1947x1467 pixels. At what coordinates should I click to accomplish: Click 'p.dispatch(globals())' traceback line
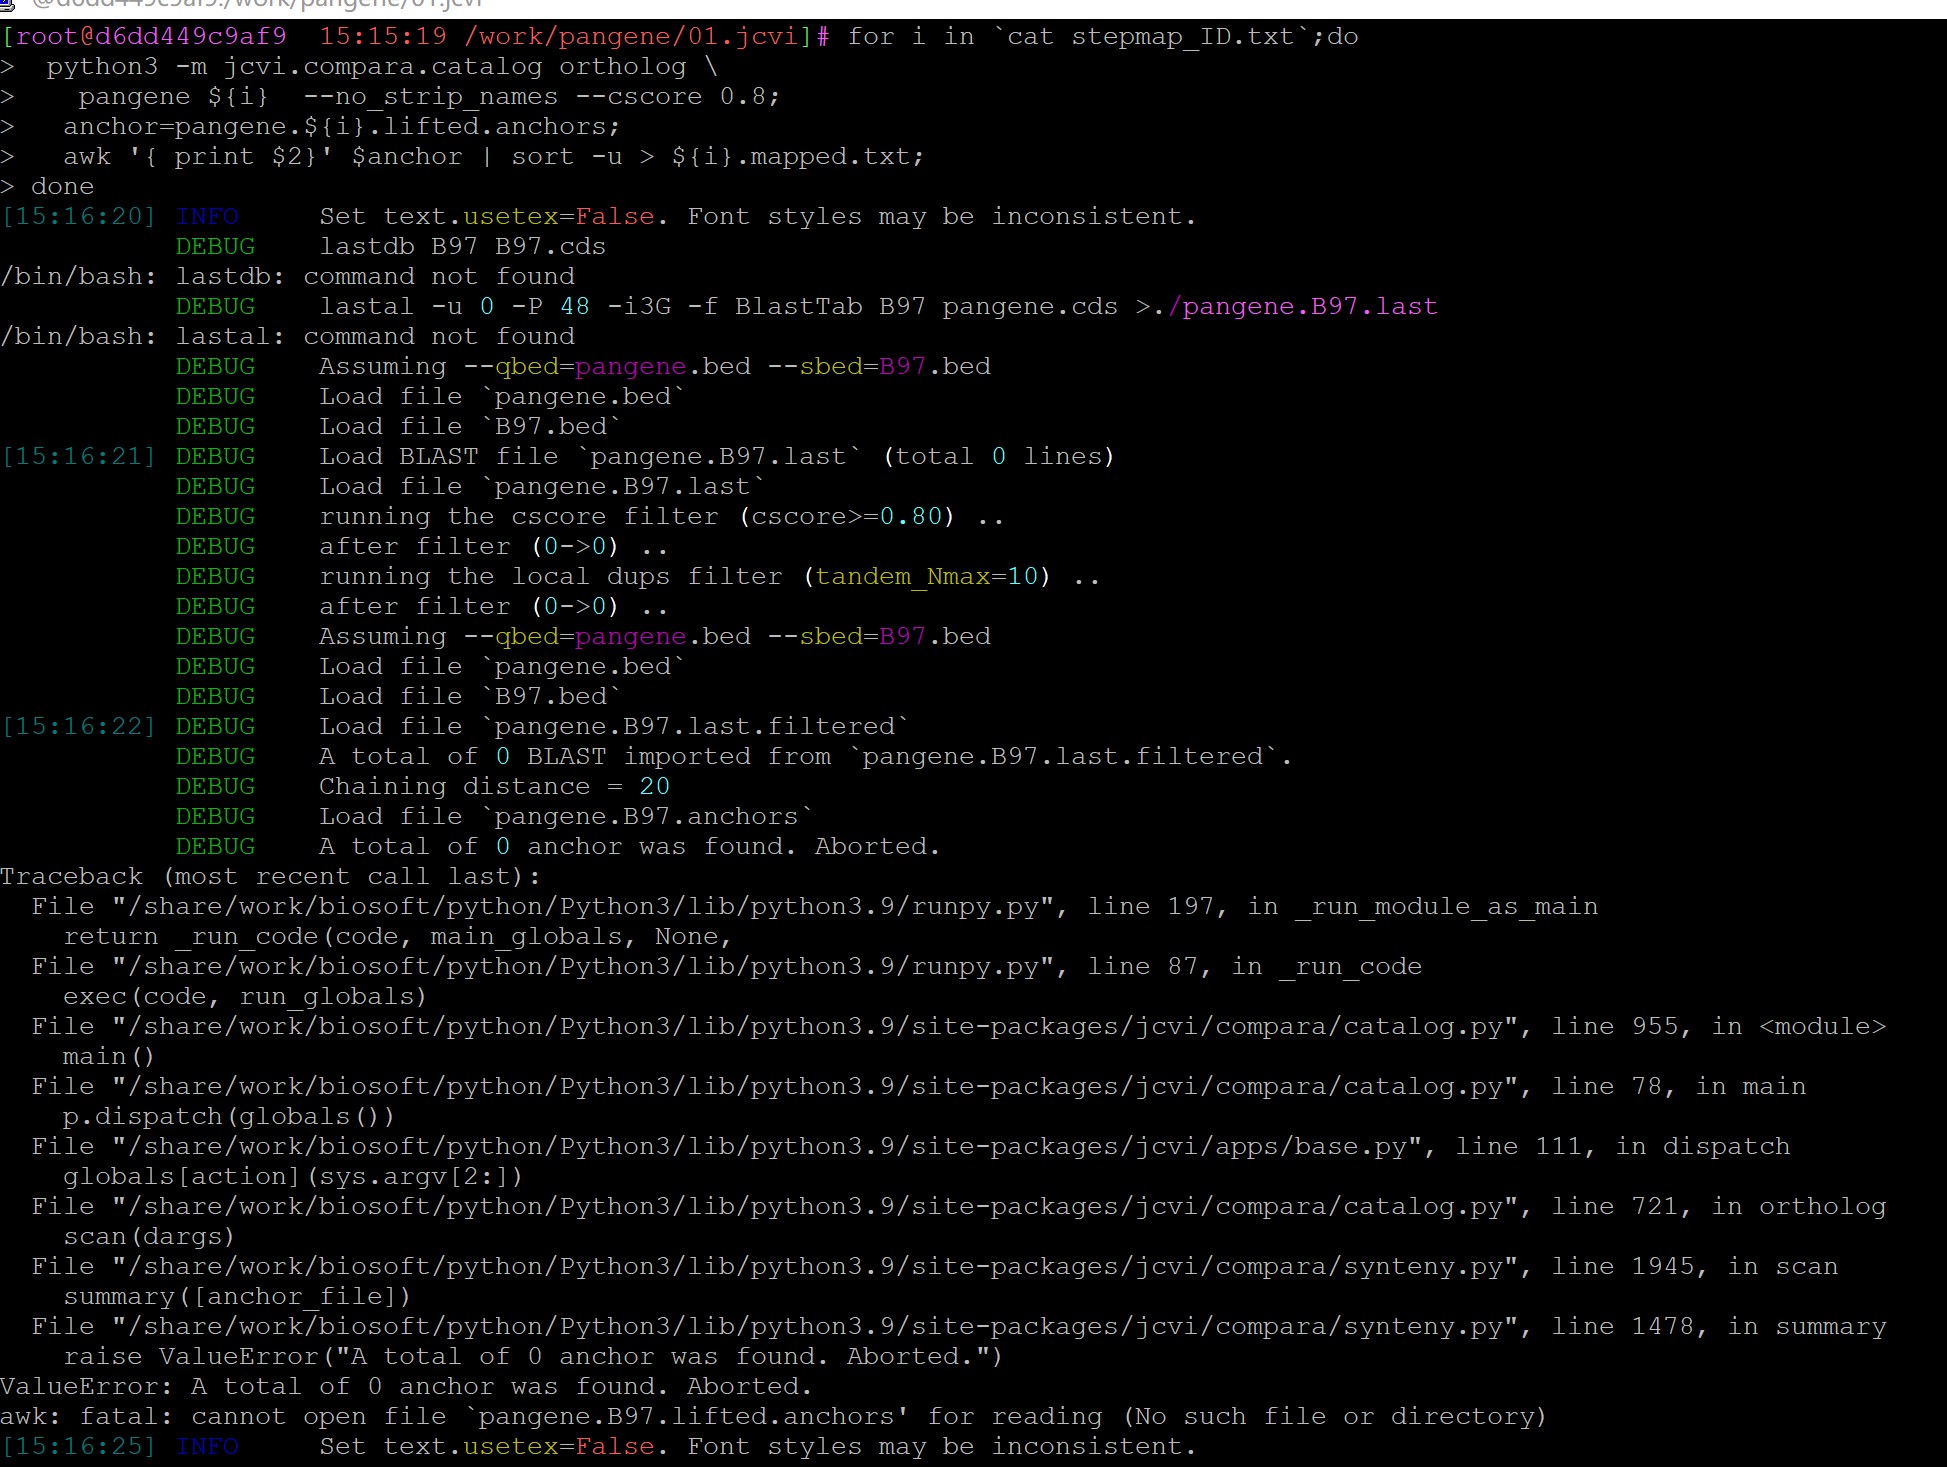point(229,1117)
